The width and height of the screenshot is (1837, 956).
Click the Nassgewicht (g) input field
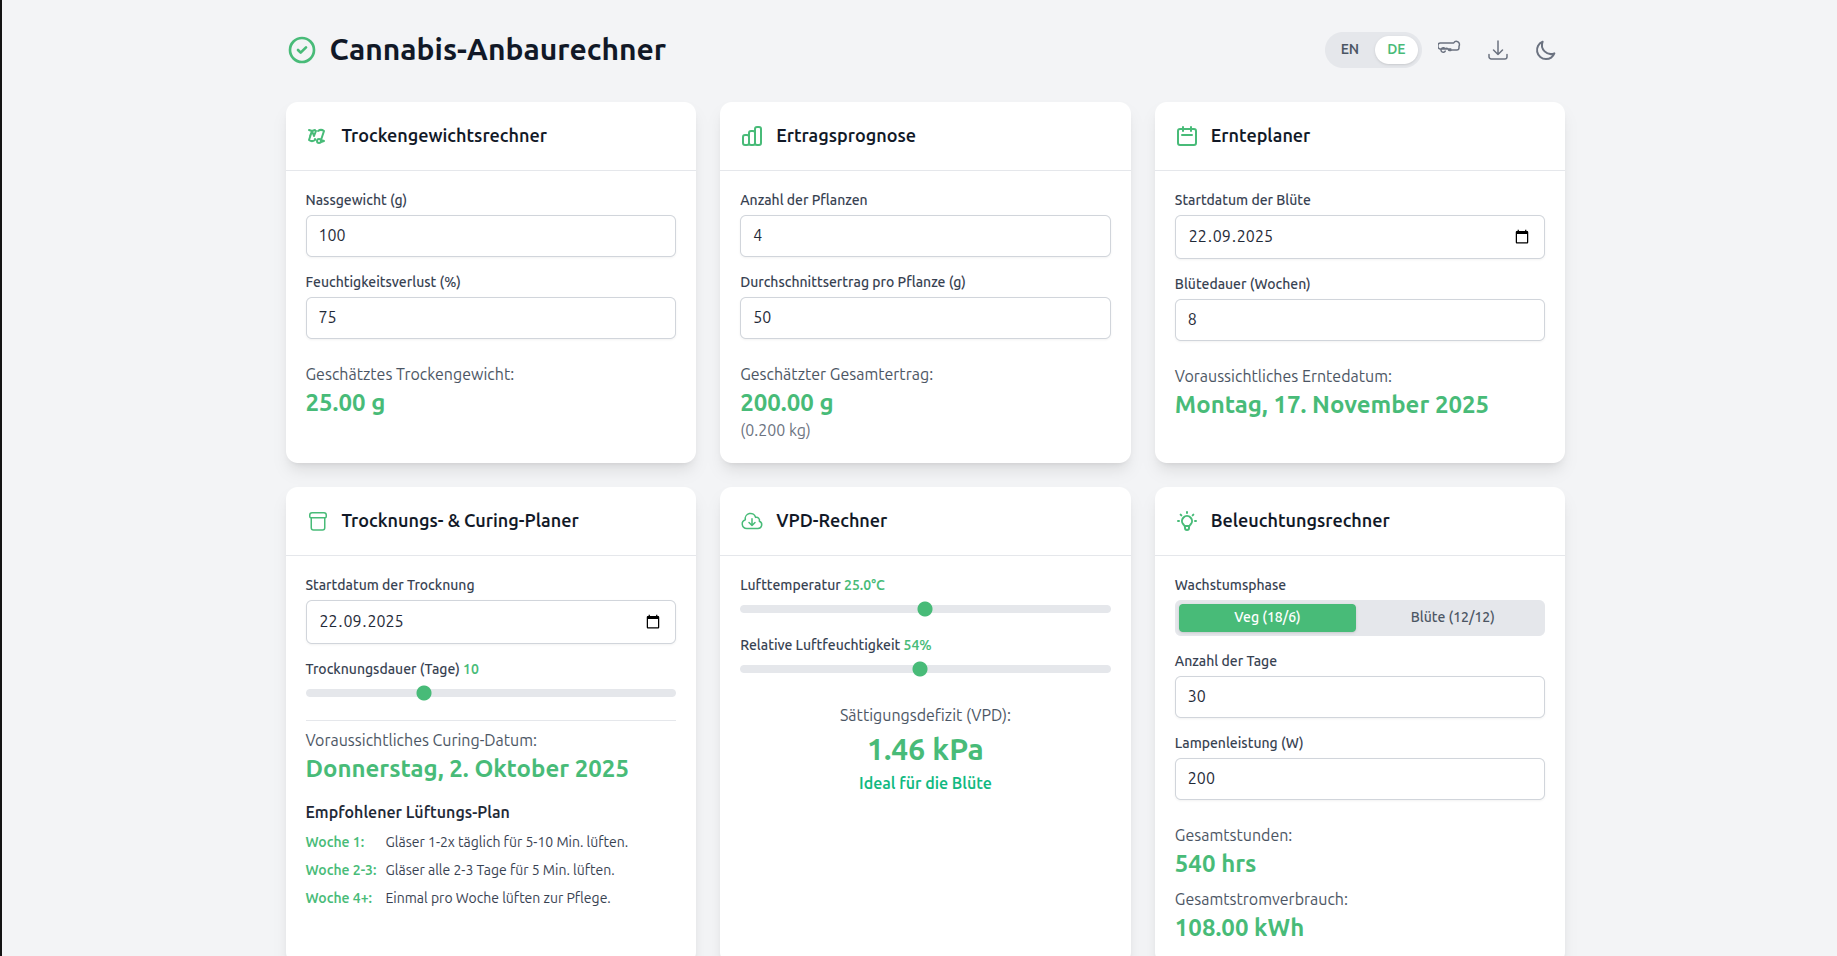point(490,236)
